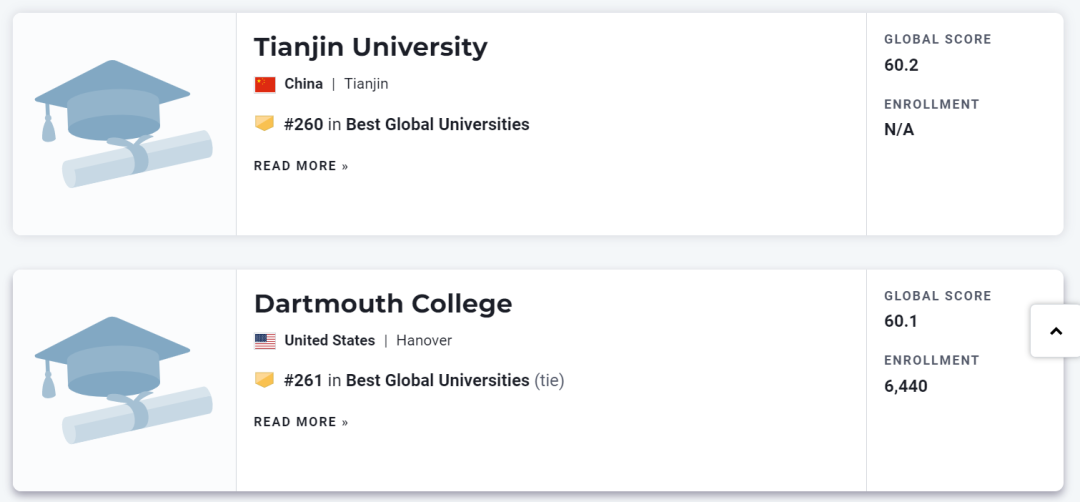The width and height of the screenshot is (1080, 502).
Task: Click Tianjin's global score value 60.2
Action: coord(901,65)
